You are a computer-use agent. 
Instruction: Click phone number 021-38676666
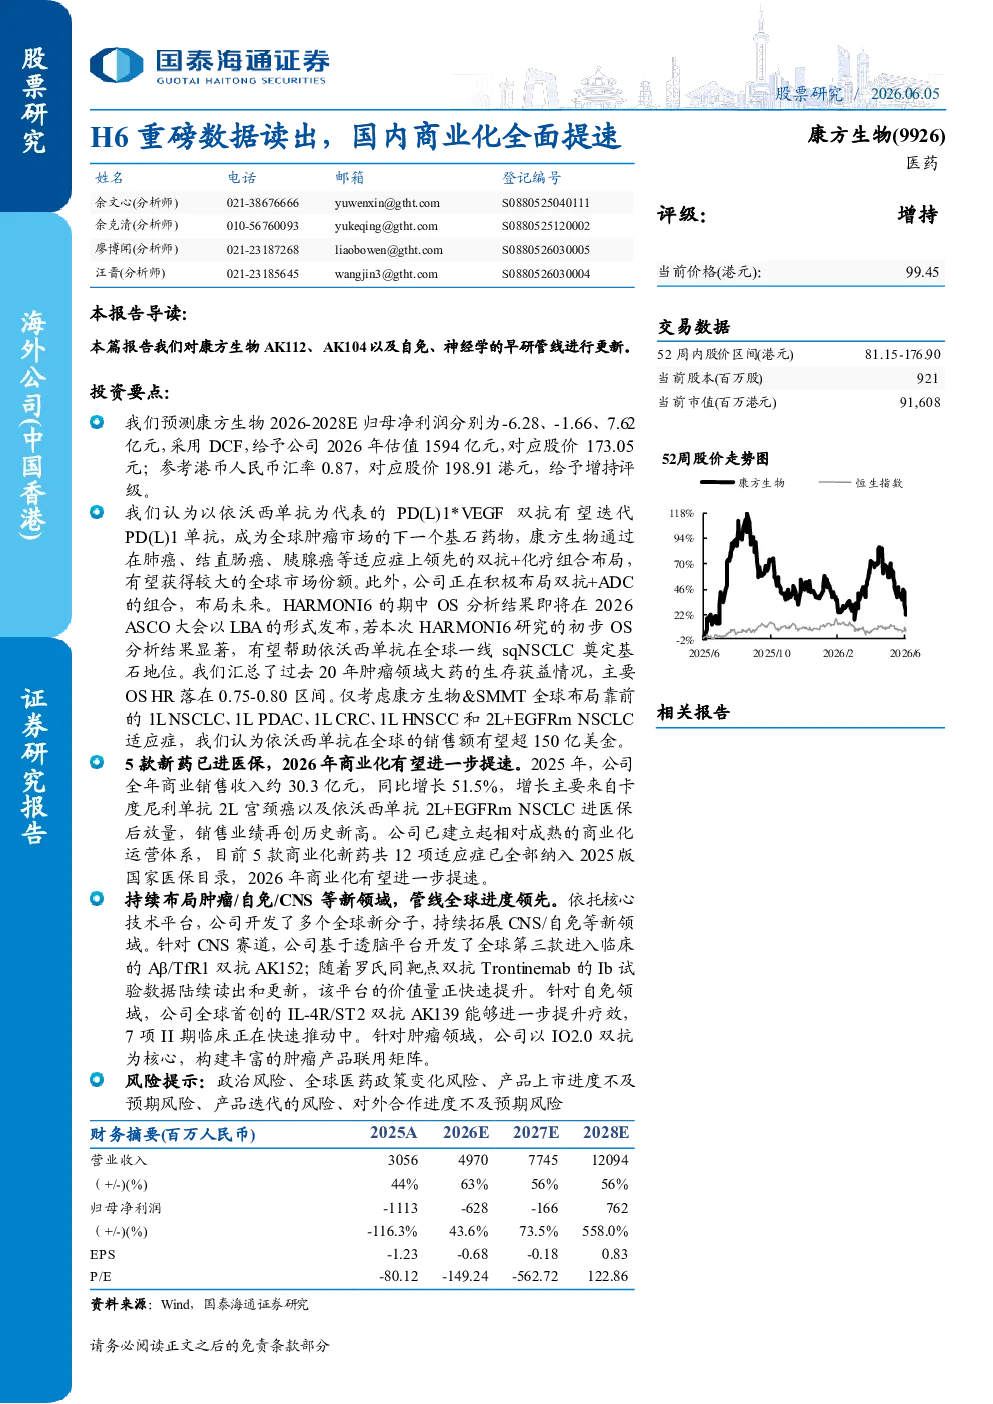[262, 203]
